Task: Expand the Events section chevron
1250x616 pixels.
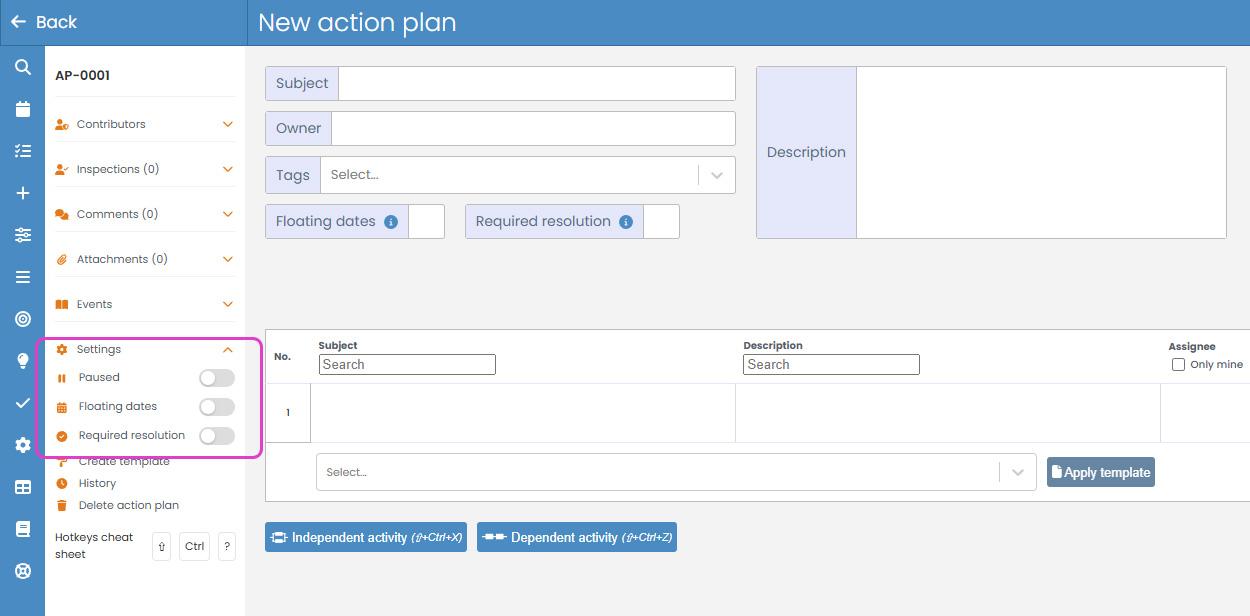Action: pyautogui.click(x=228, y=304)
